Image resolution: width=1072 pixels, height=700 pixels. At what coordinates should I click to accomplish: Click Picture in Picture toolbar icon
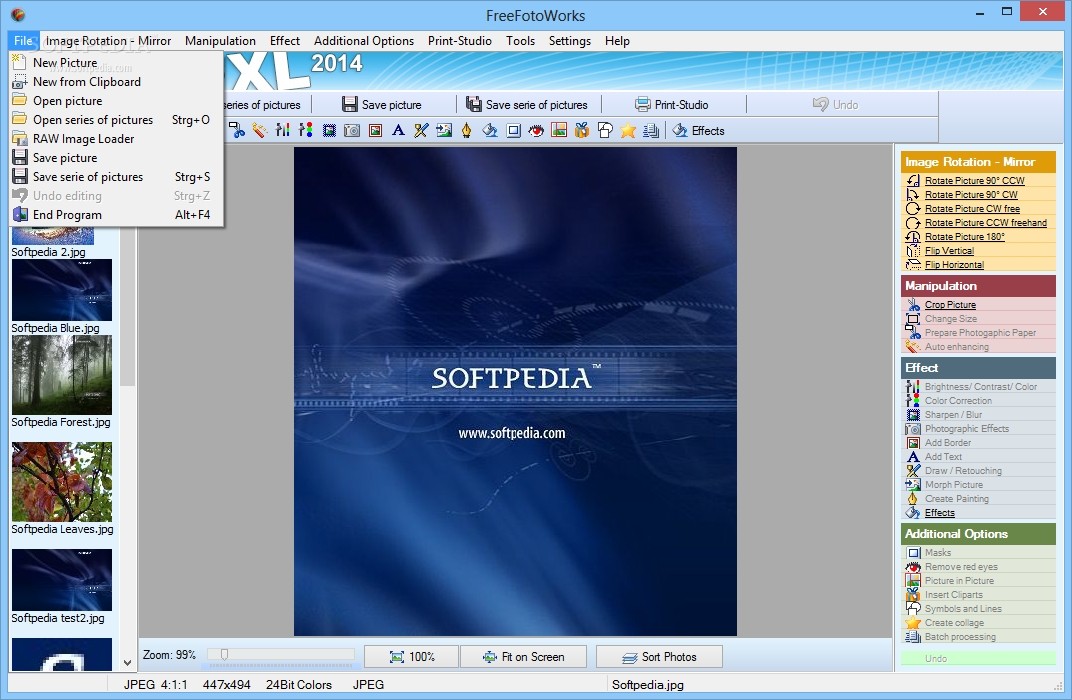[559, 130]
